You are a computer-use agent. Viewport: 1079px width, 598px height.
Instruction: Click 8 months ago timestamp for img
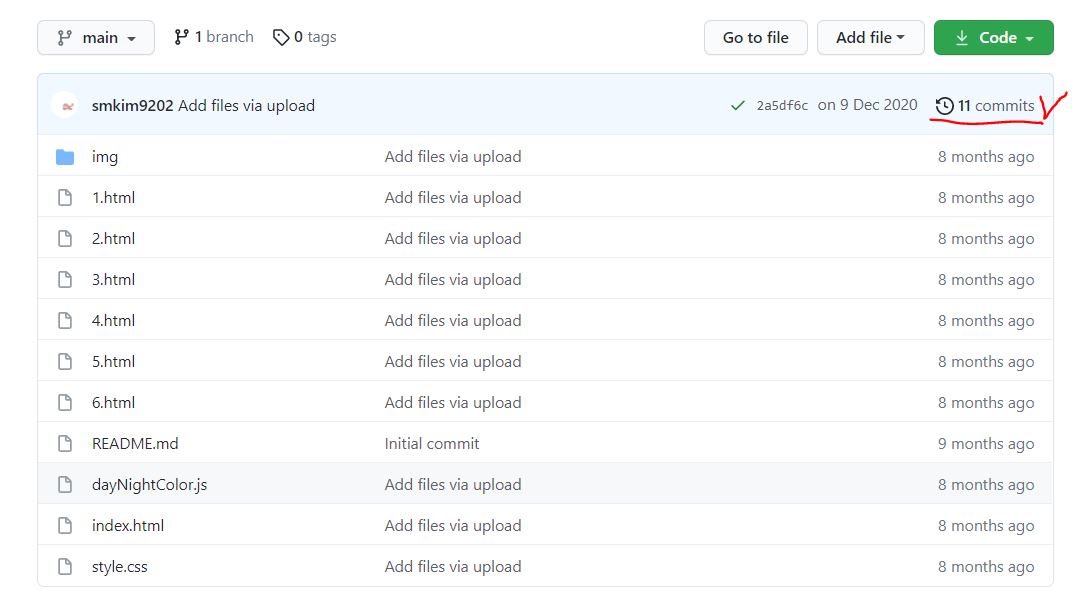986,157
